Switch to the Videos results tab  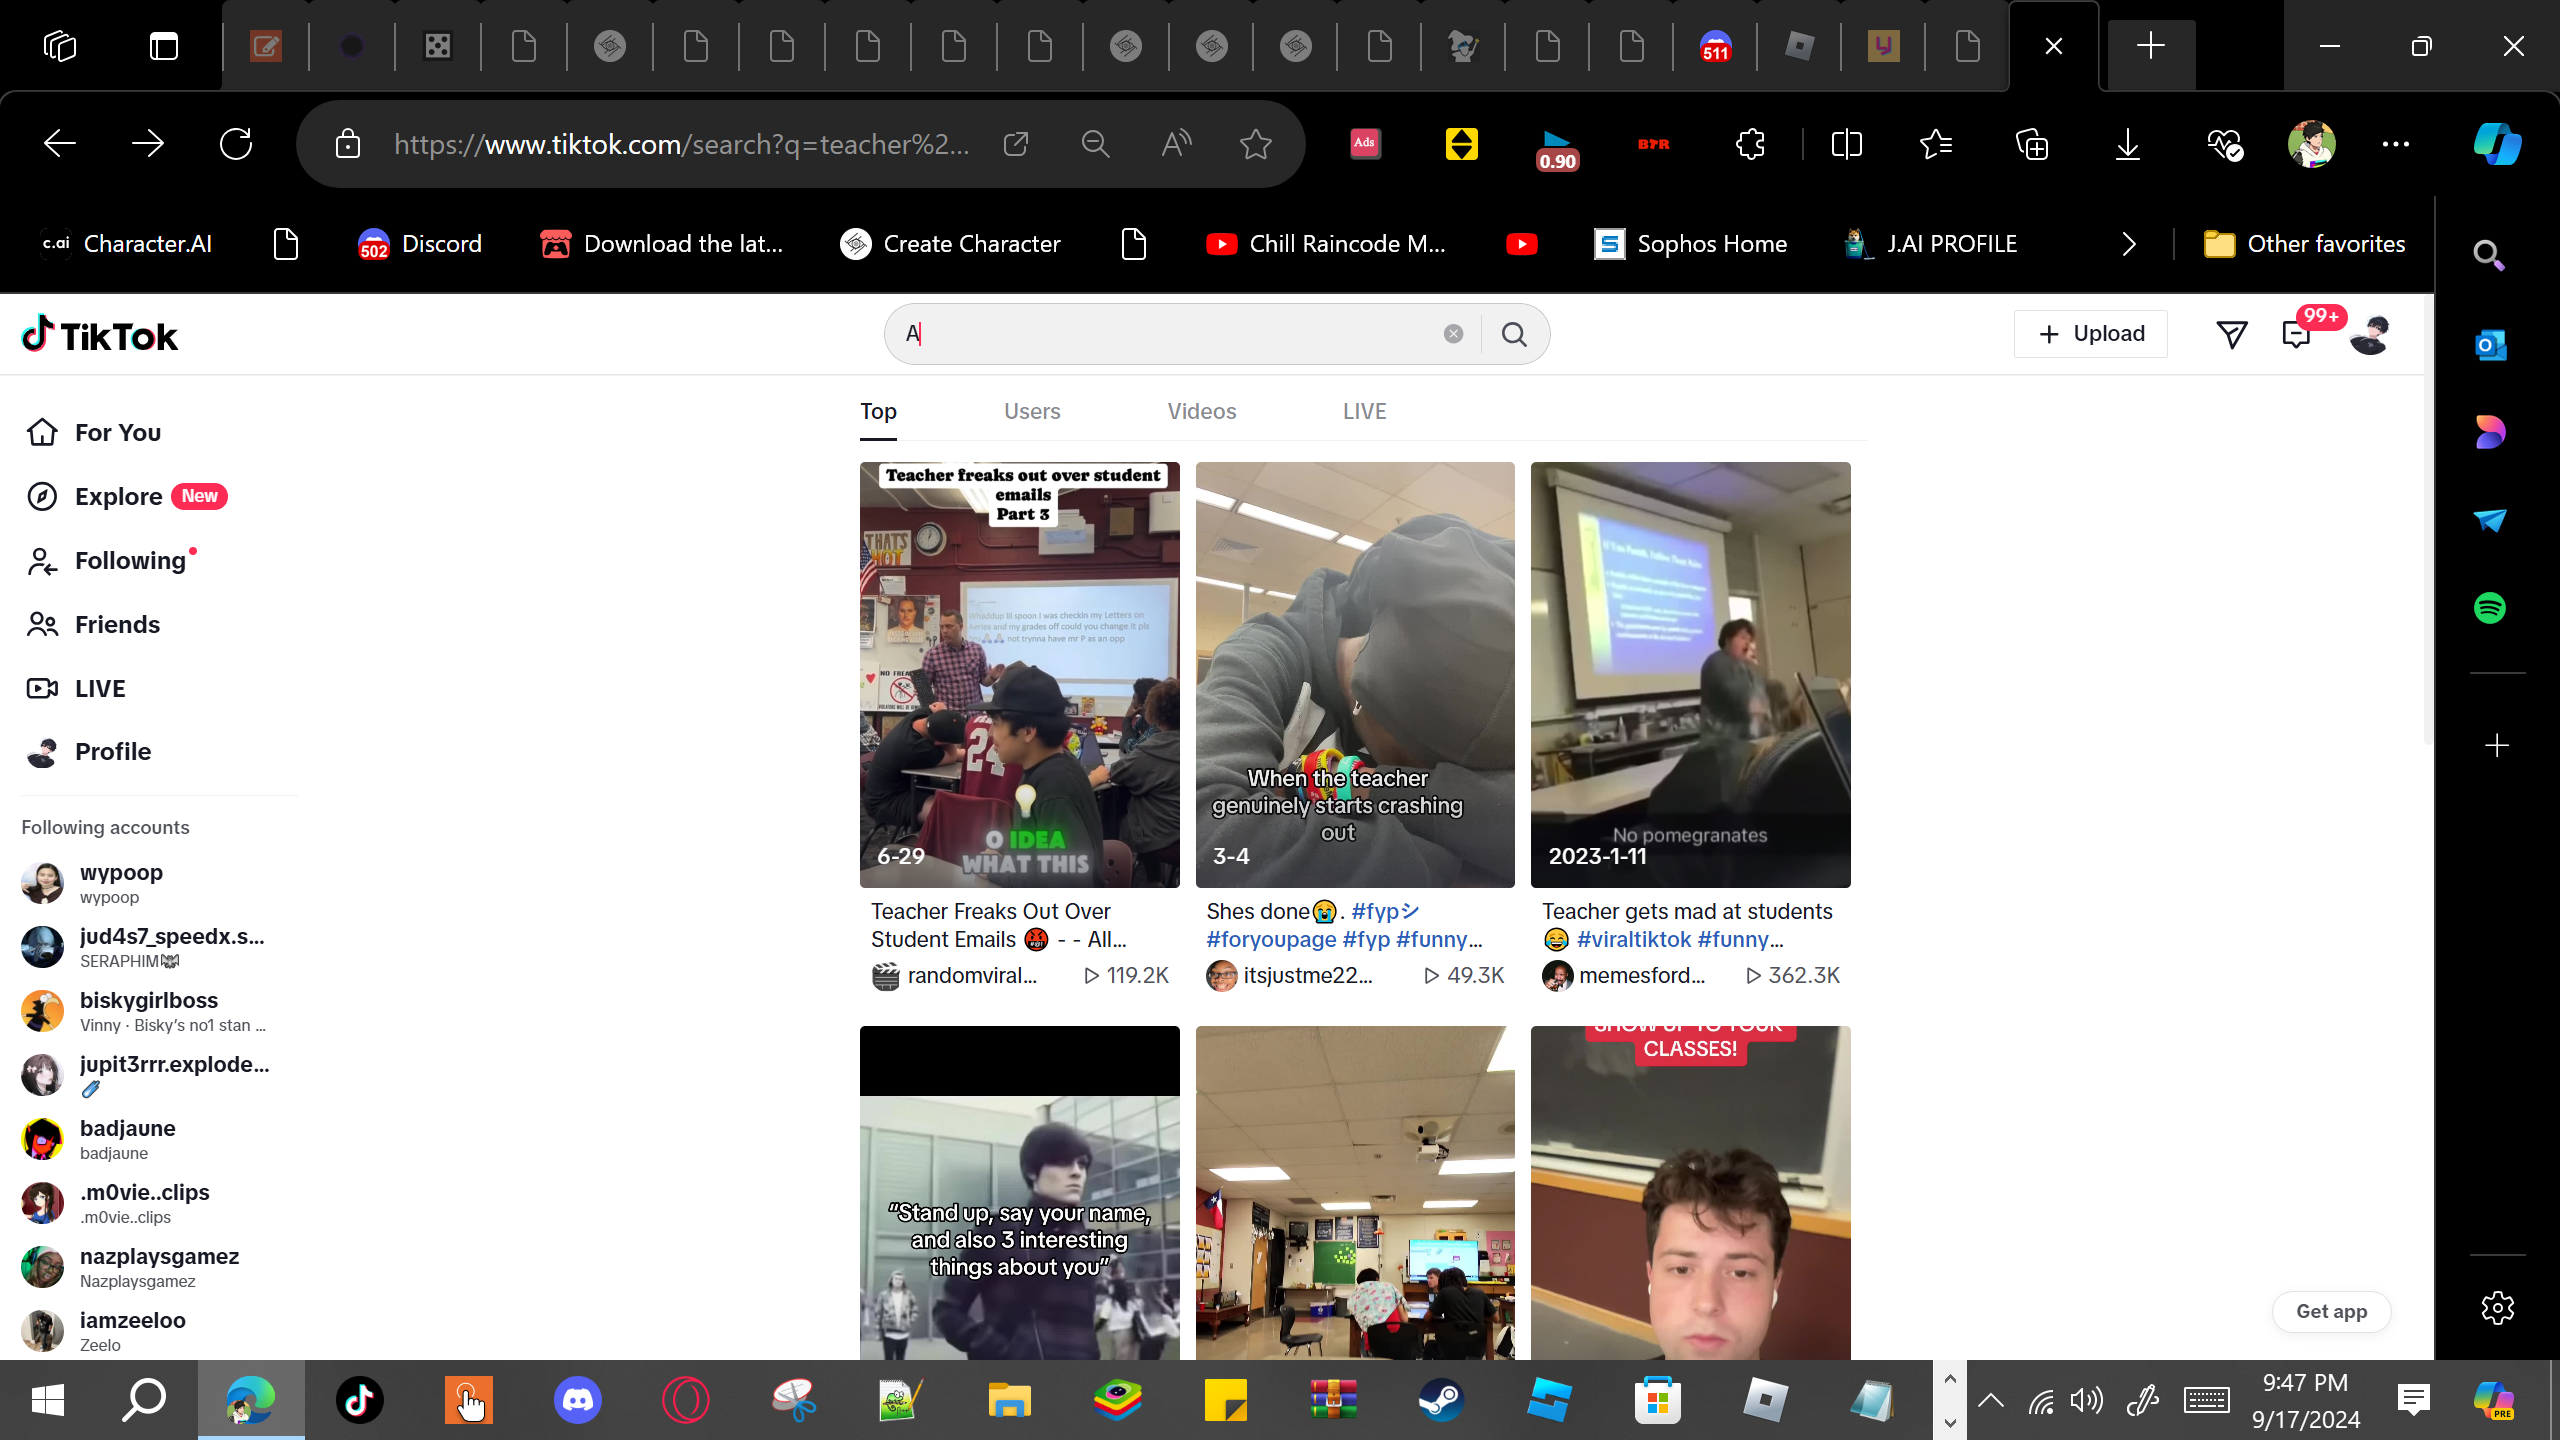(1201, 412)
